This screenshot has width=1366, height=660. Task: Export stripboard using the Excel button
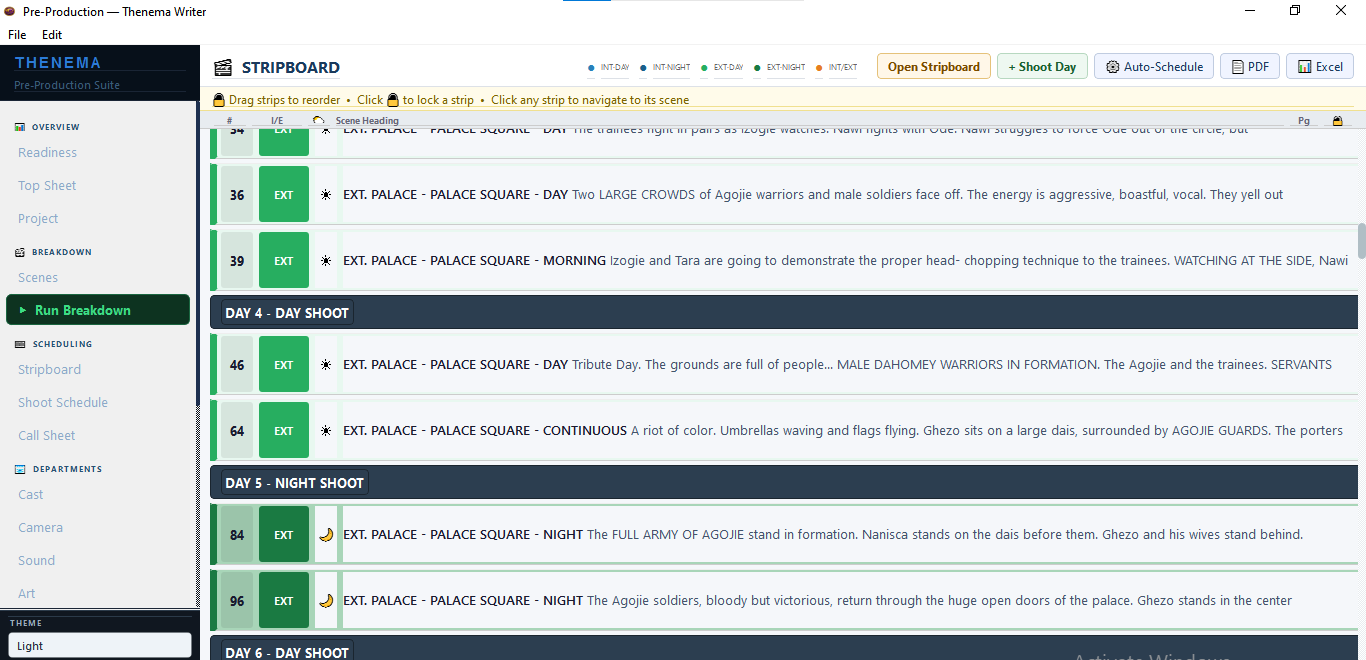pyautogui.click(x=1320, y=67)
